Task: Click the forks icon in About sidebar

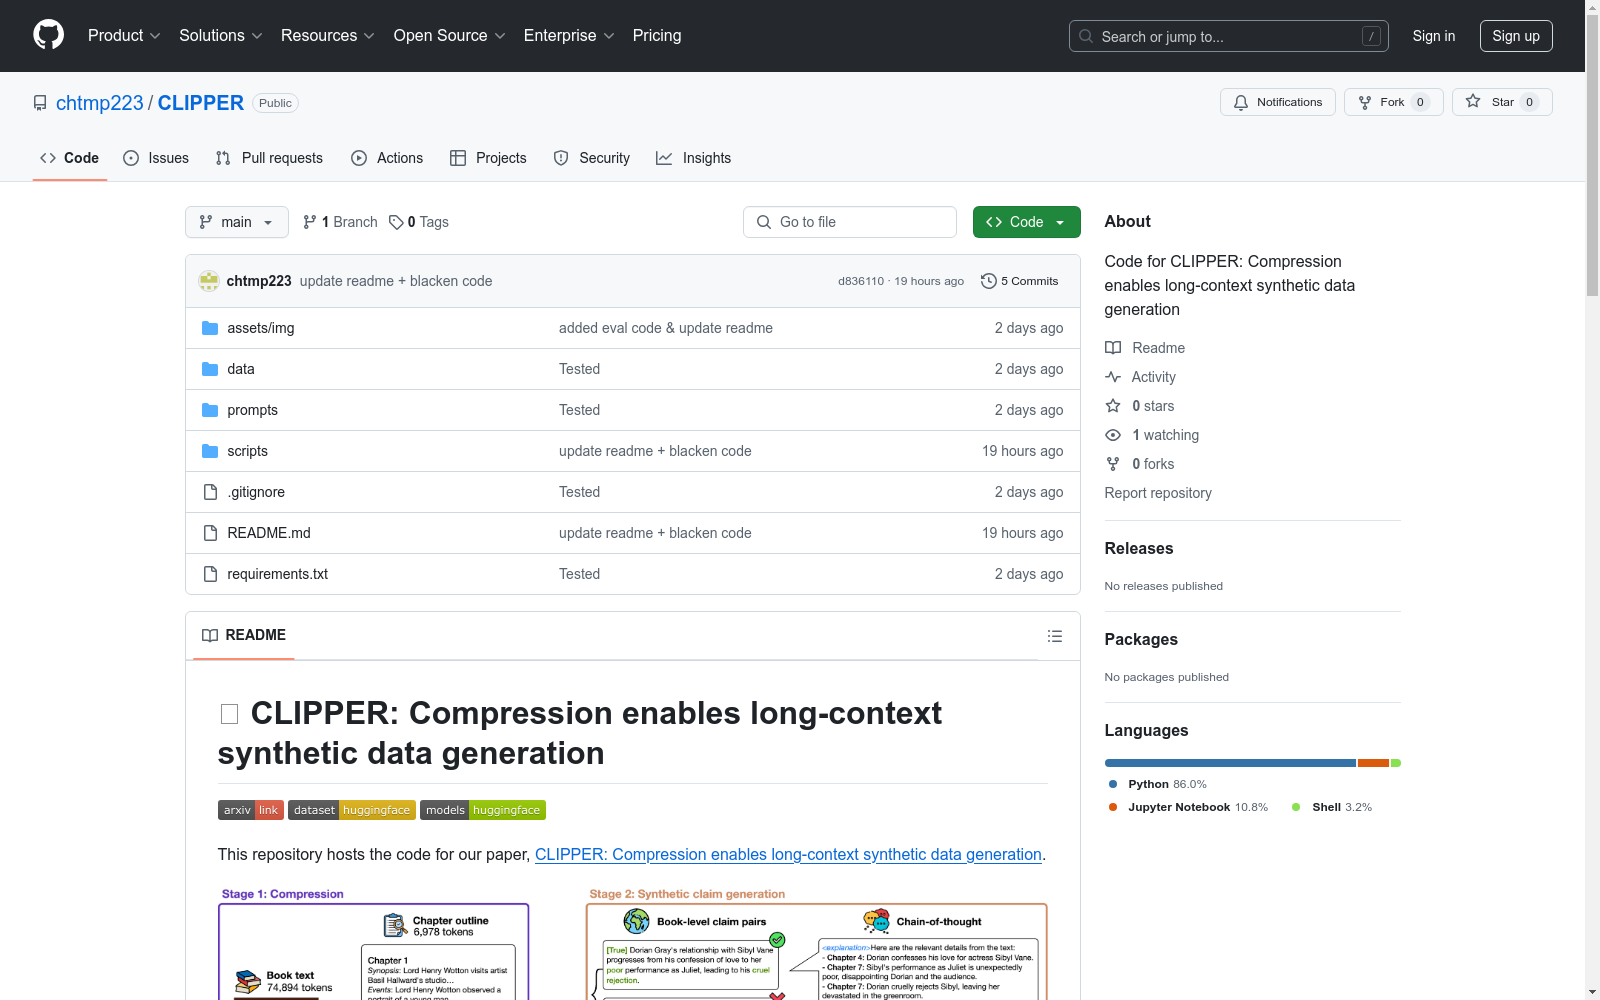Action: 1113,464
